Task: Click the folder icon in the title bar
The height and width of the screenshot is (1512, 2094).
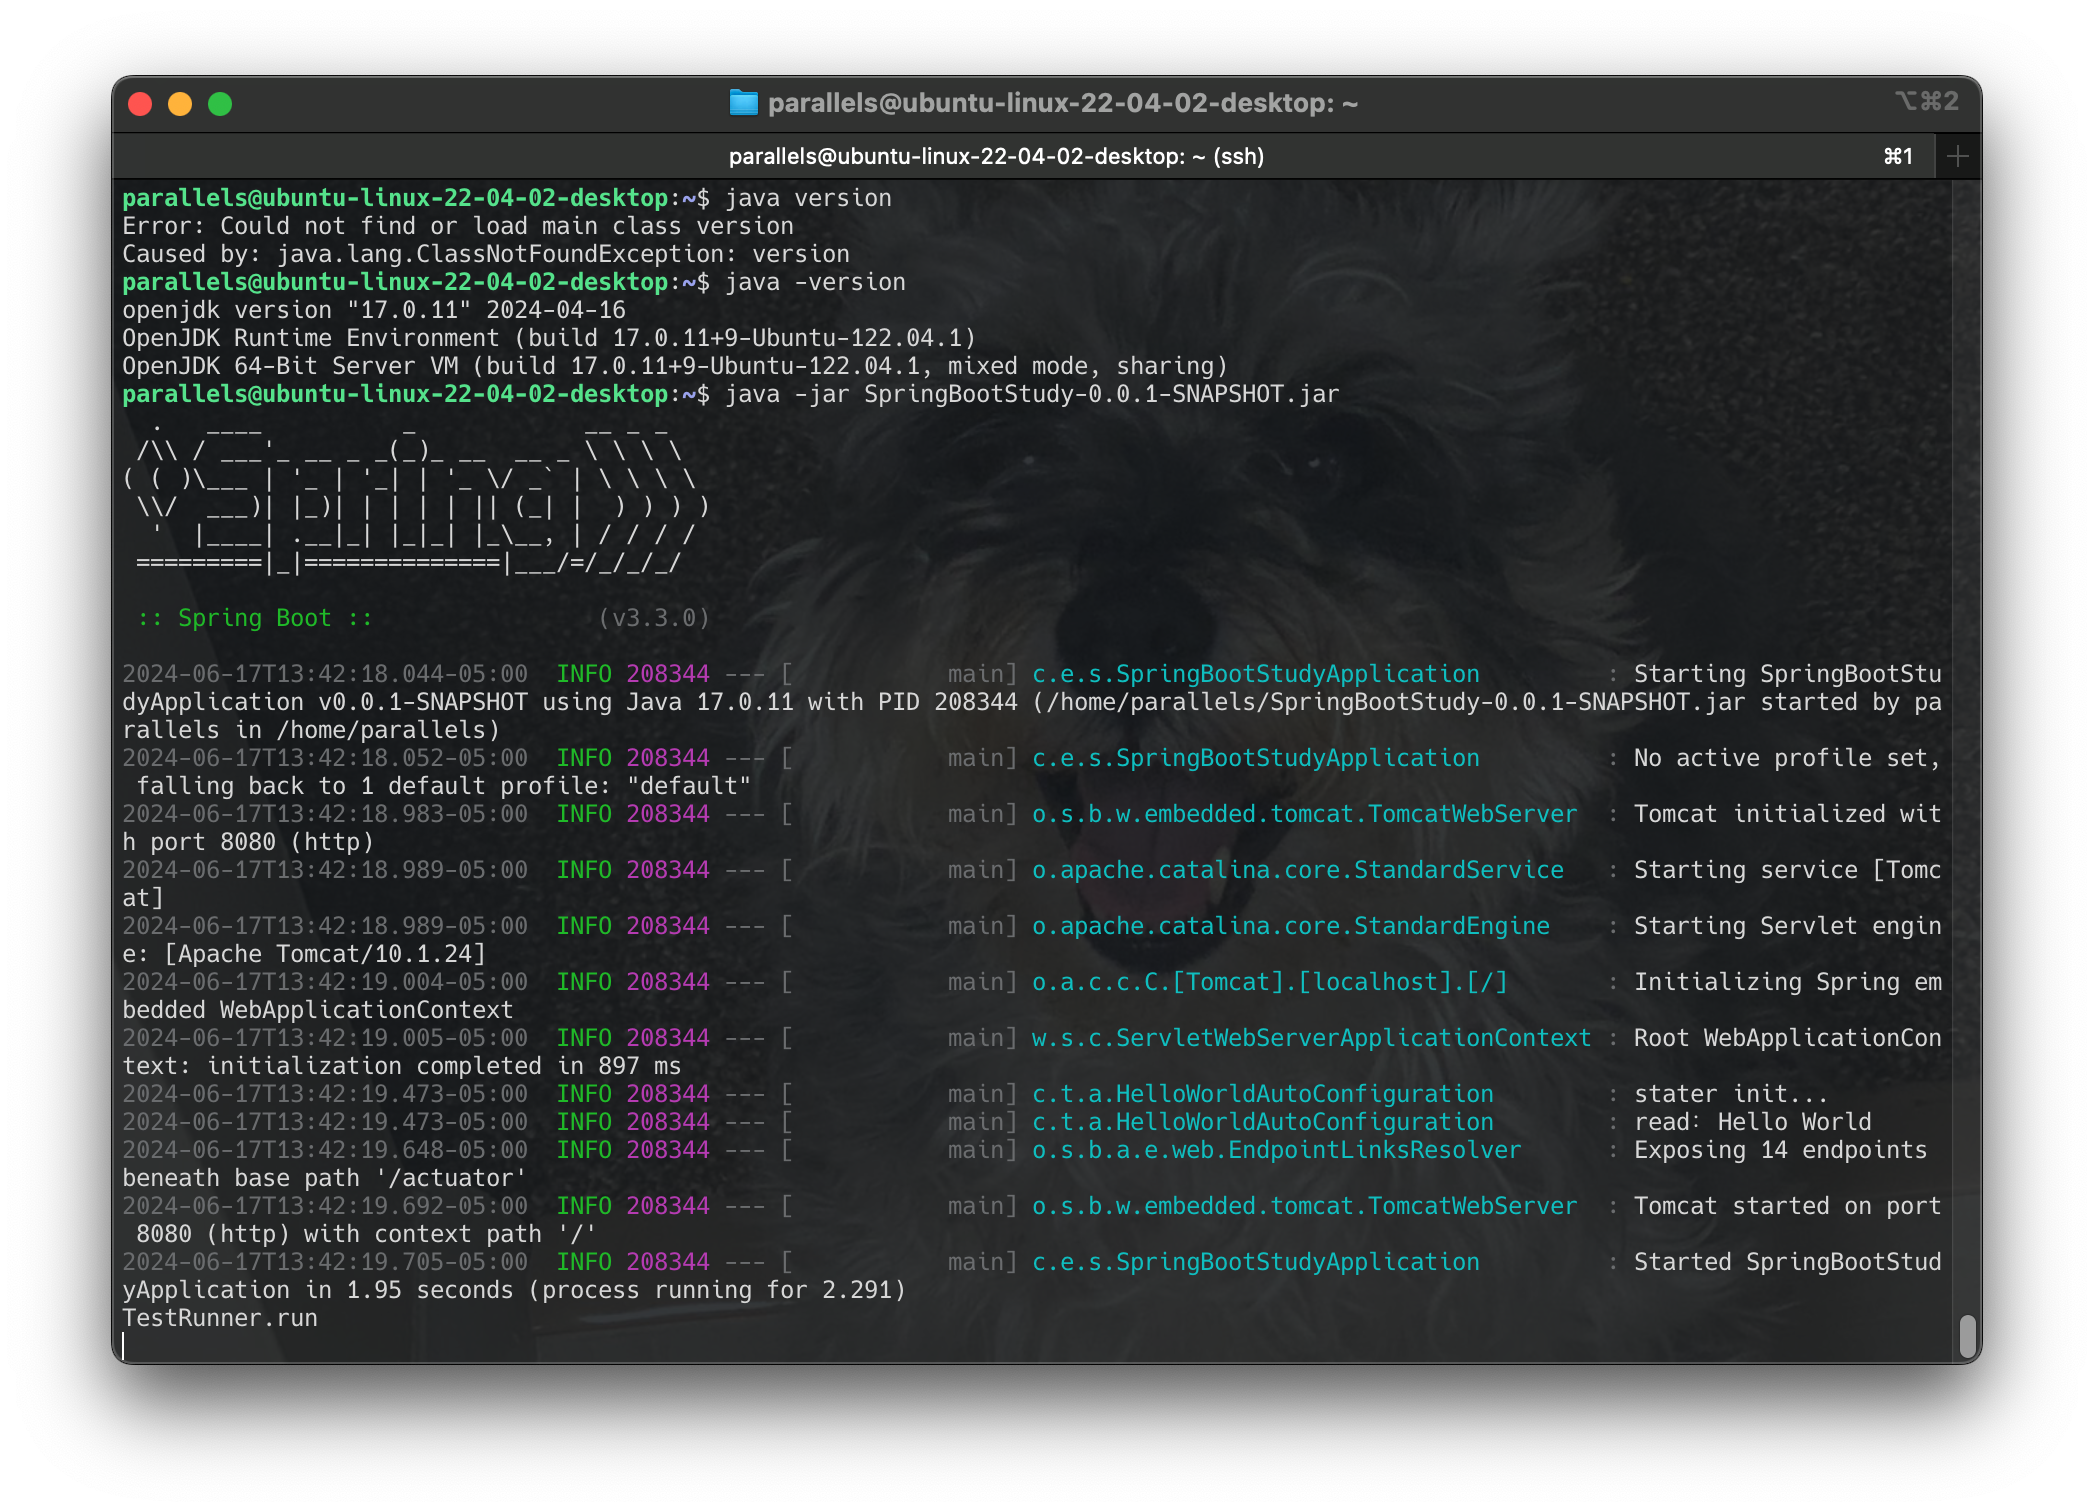Action: click(x=743, y=102)
